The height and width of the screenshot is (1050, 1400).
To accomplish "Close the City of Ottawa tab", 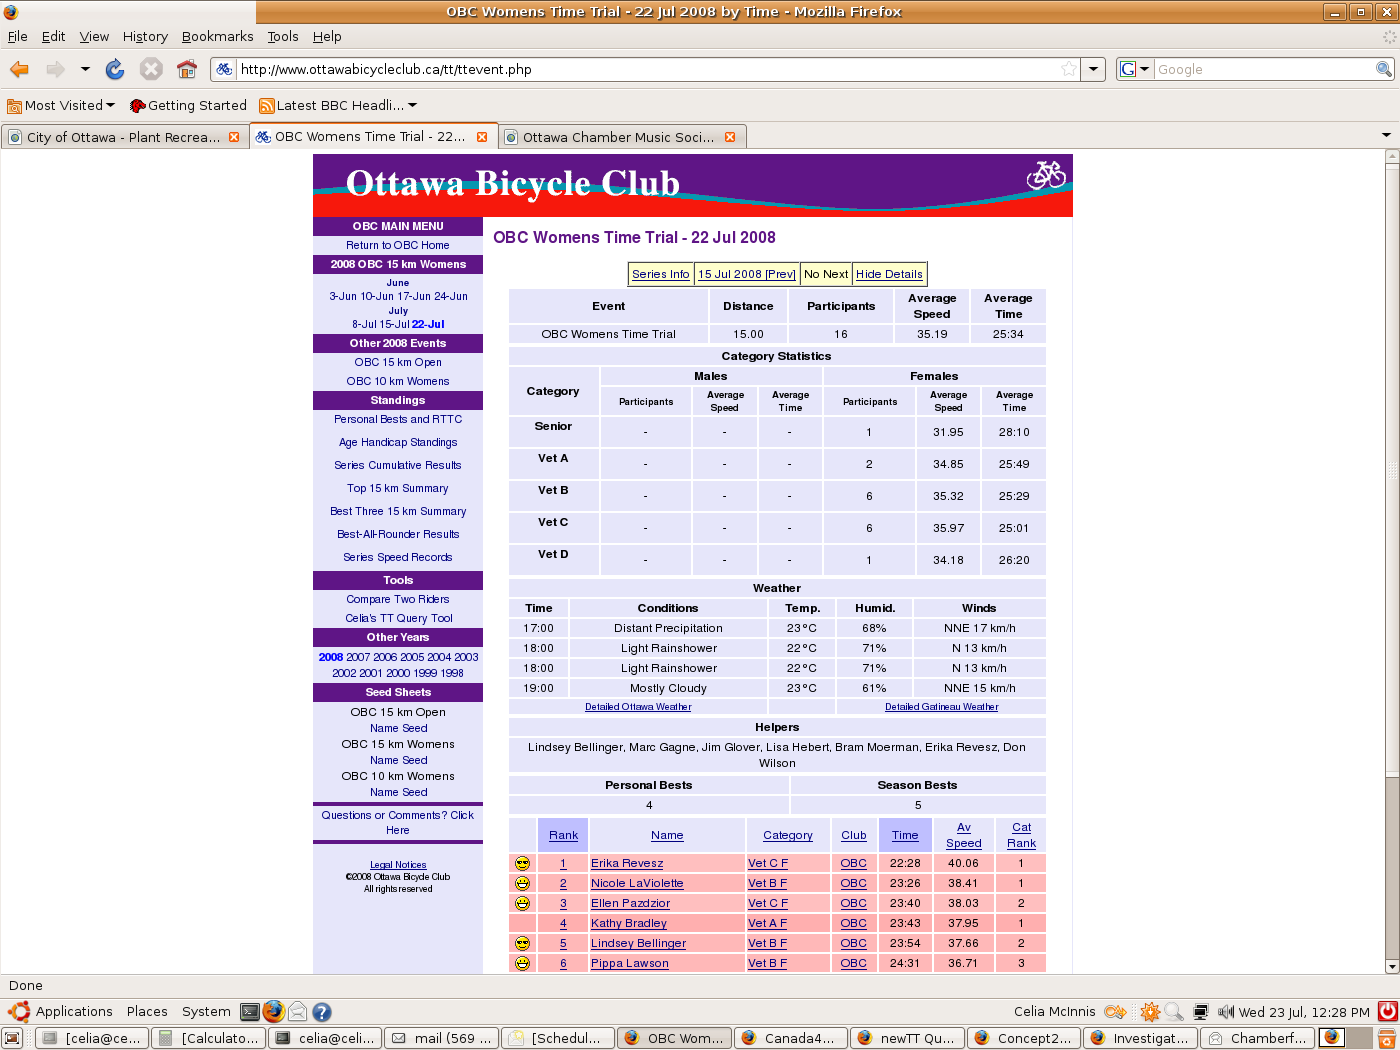I will 234,137.
